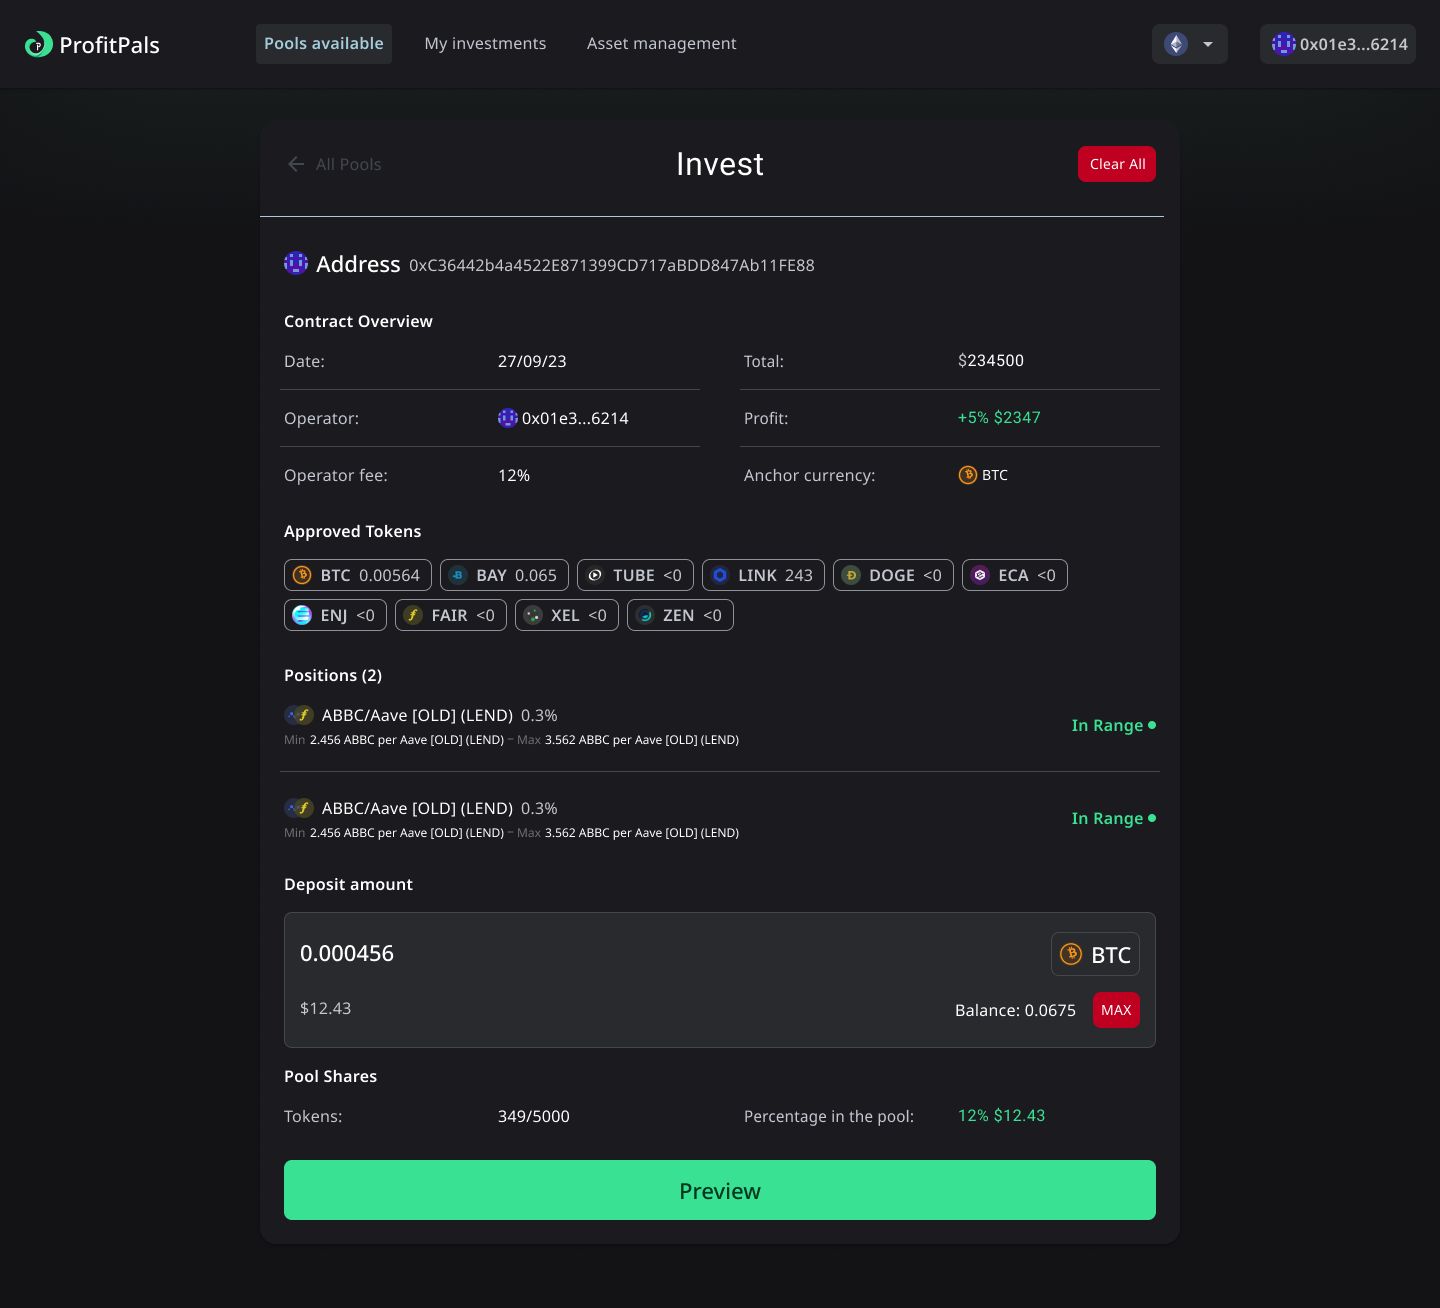This screenshot has width=1440, height=1308.
Task: Select the contract address 0xC36442b4a...FE88
Action: [612, 265]
